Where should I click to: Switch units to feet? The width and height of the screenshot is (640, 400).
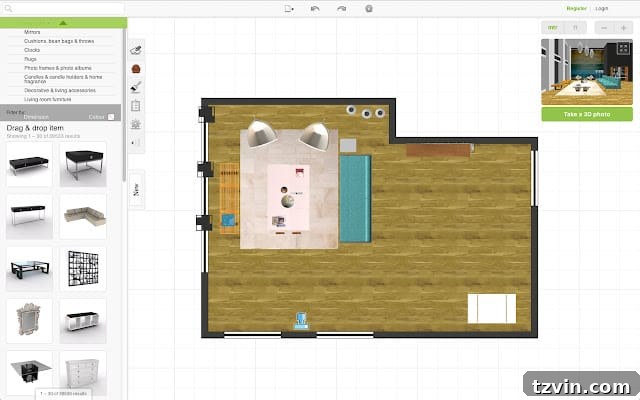pyautogui.click(x=576, y=28)
